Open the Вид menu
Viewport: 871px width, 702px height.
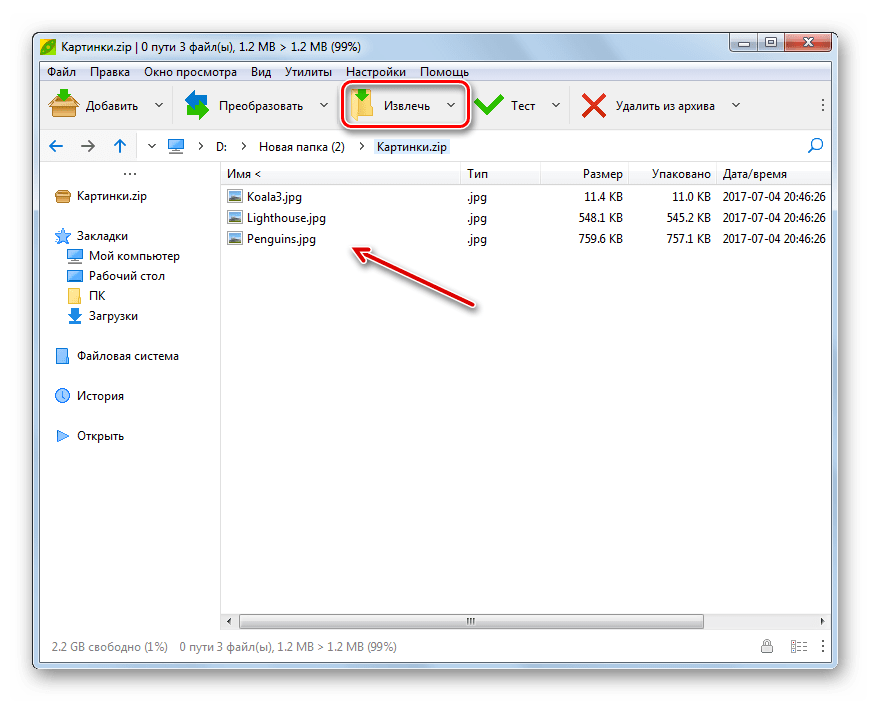pyautogui.click(x=261, y=72)
